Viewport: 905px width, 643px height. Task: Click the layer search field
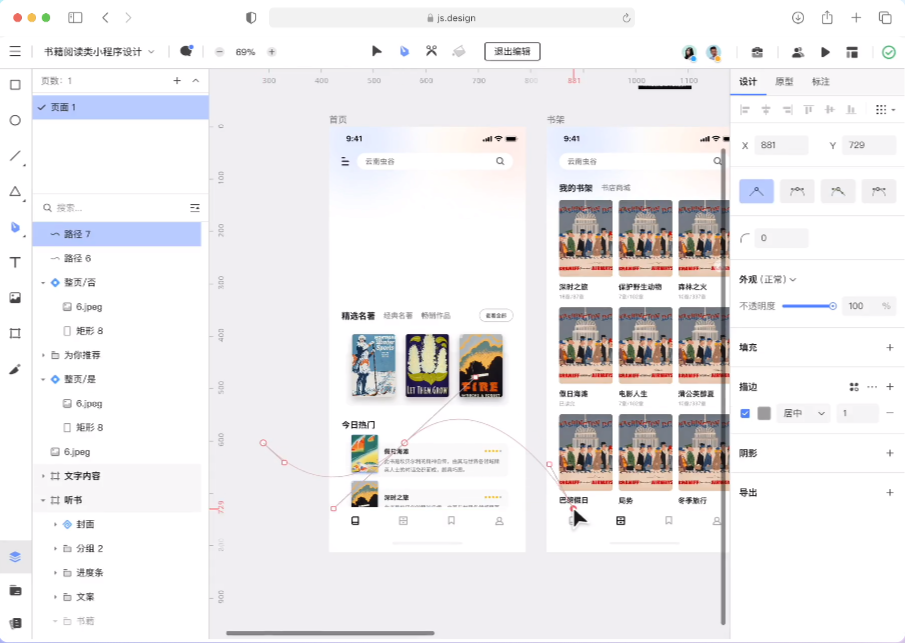114,208
